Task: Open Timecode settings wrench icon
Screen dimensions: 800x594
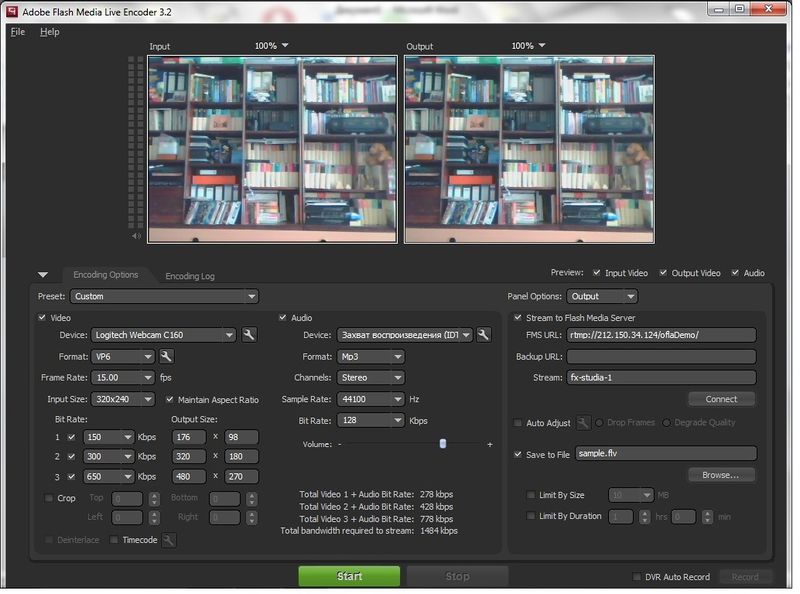Action: 168,540
